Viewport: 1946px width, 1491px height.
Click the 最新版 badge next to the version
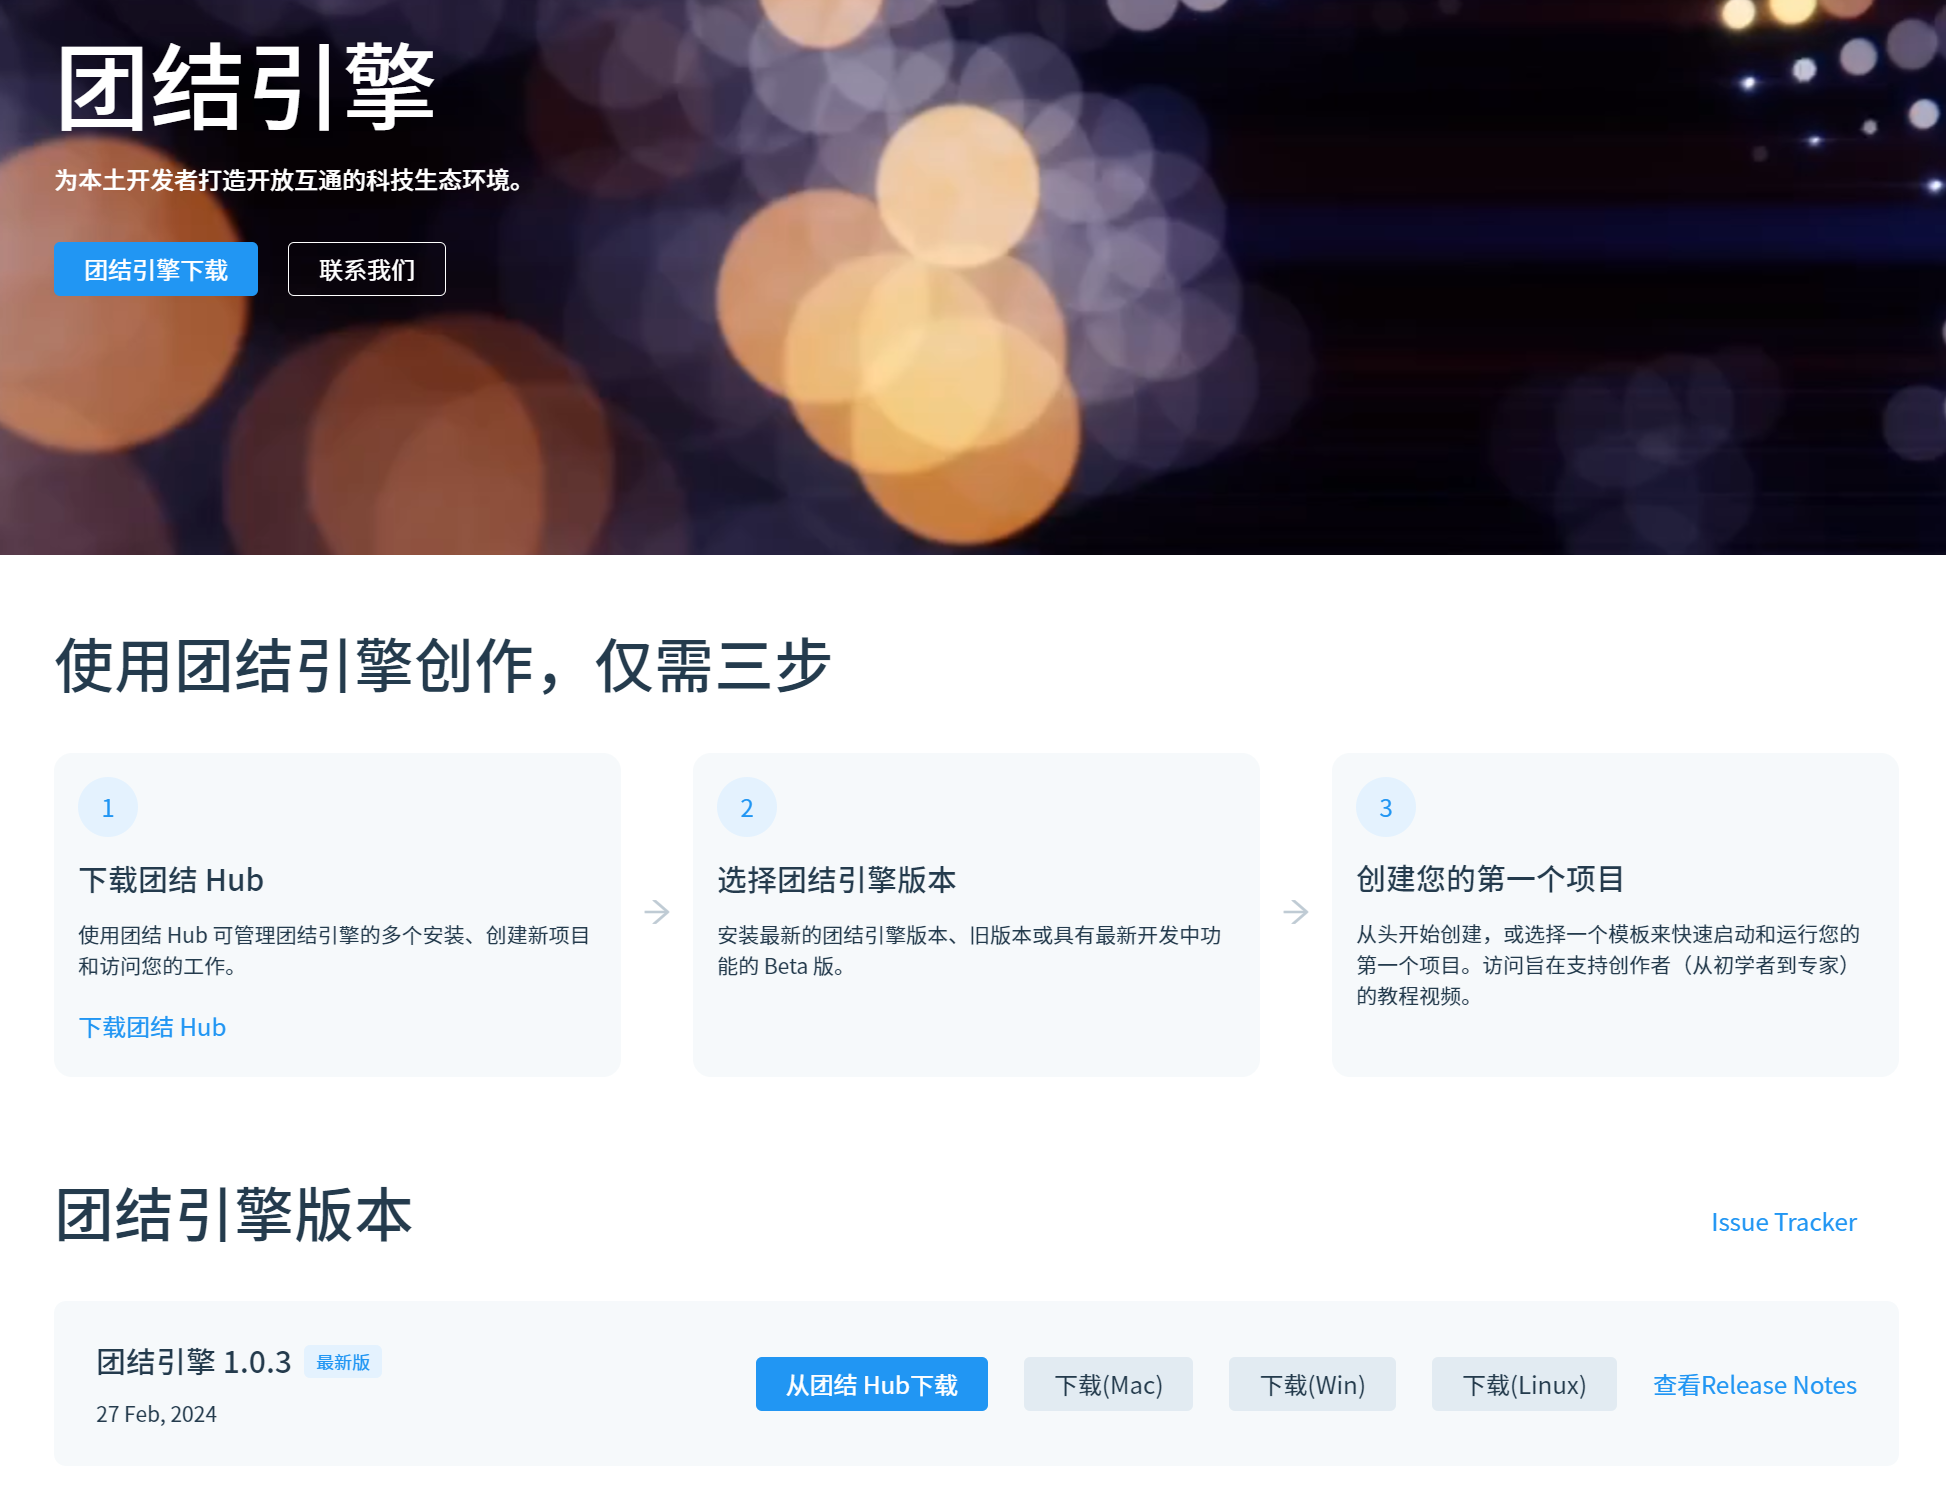click(x=342, y=1362)
